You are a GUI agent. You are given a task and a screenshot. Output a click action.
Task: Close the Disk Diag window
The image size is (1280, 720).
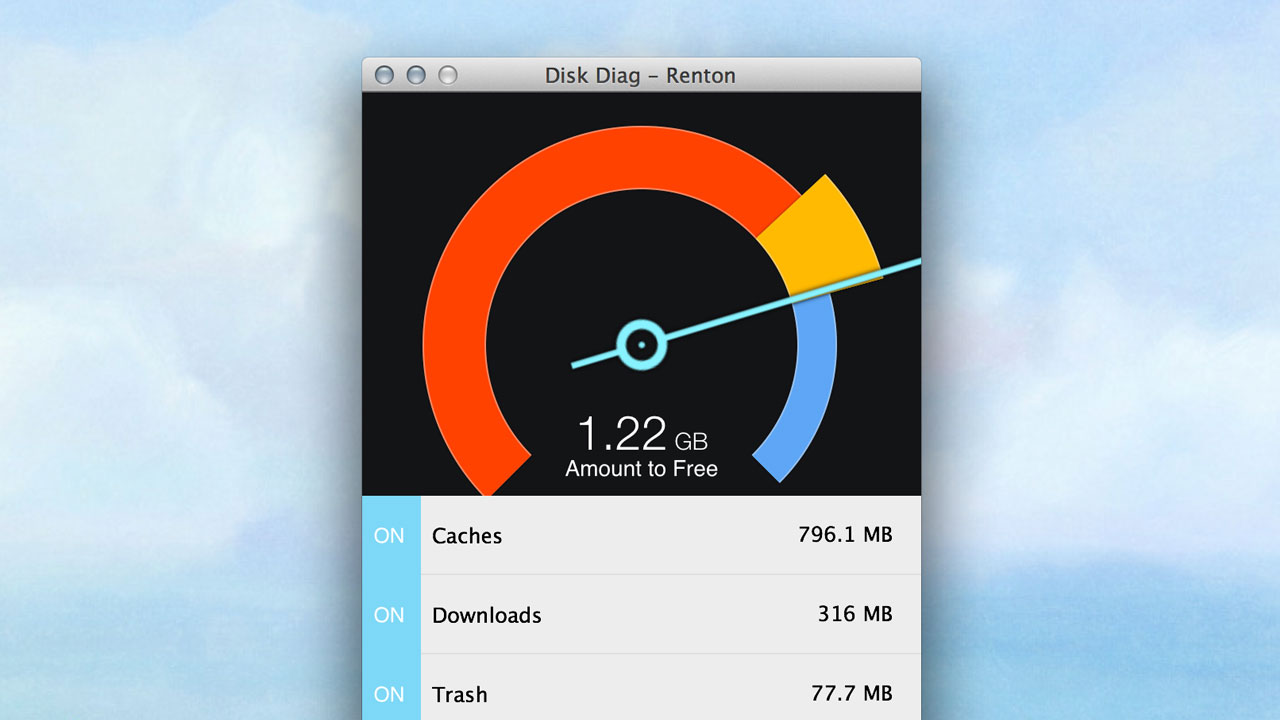click(384, 75)
